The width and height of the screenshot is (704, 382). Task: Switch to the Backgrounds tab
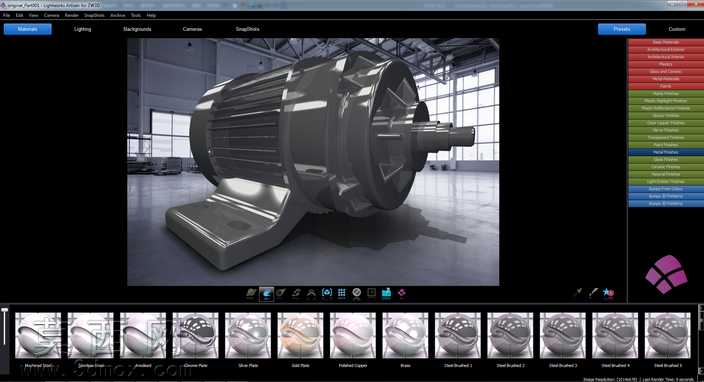coord(137,29)
